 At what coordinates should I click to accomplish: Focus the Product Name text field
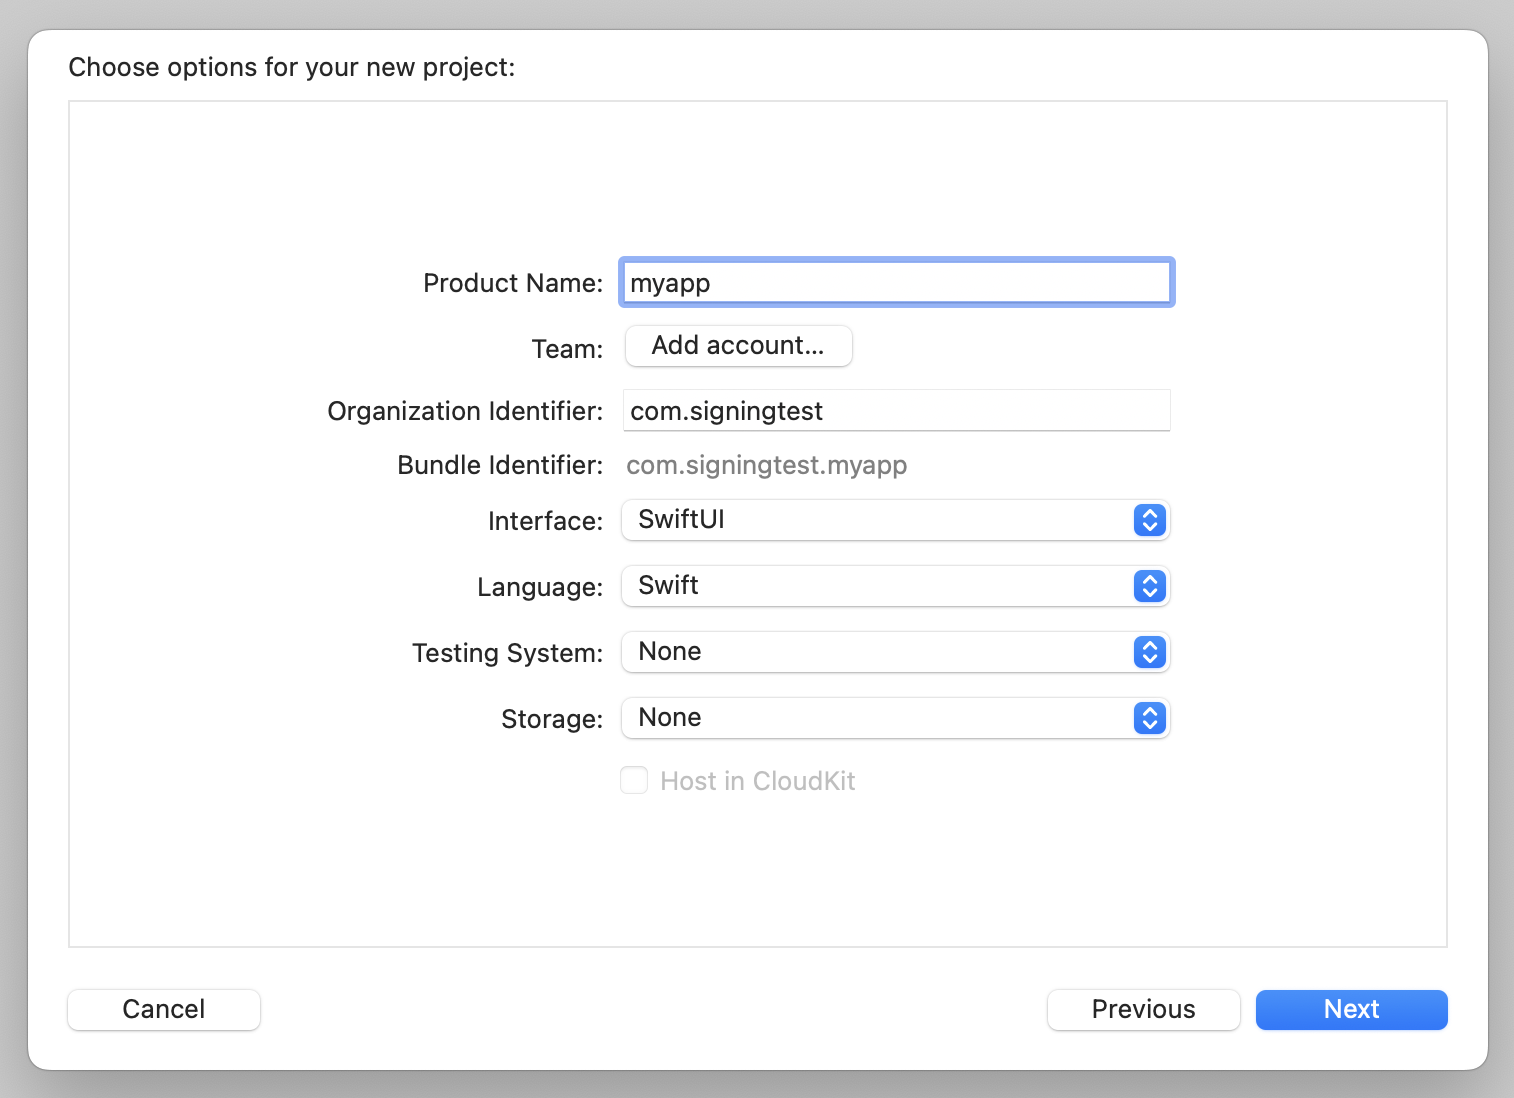click(x=896, y=283)
